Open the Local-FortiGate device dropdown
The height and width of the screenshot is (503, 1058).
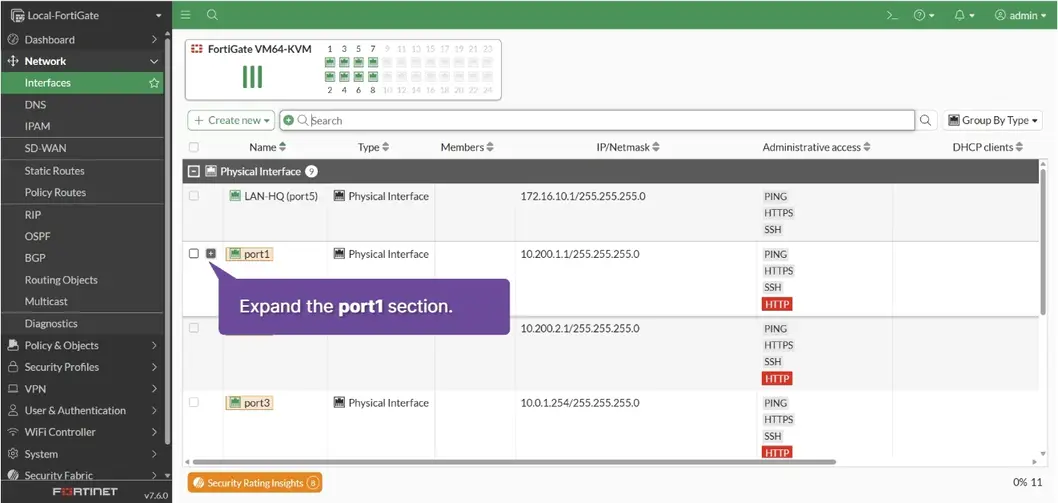[86, 15]
